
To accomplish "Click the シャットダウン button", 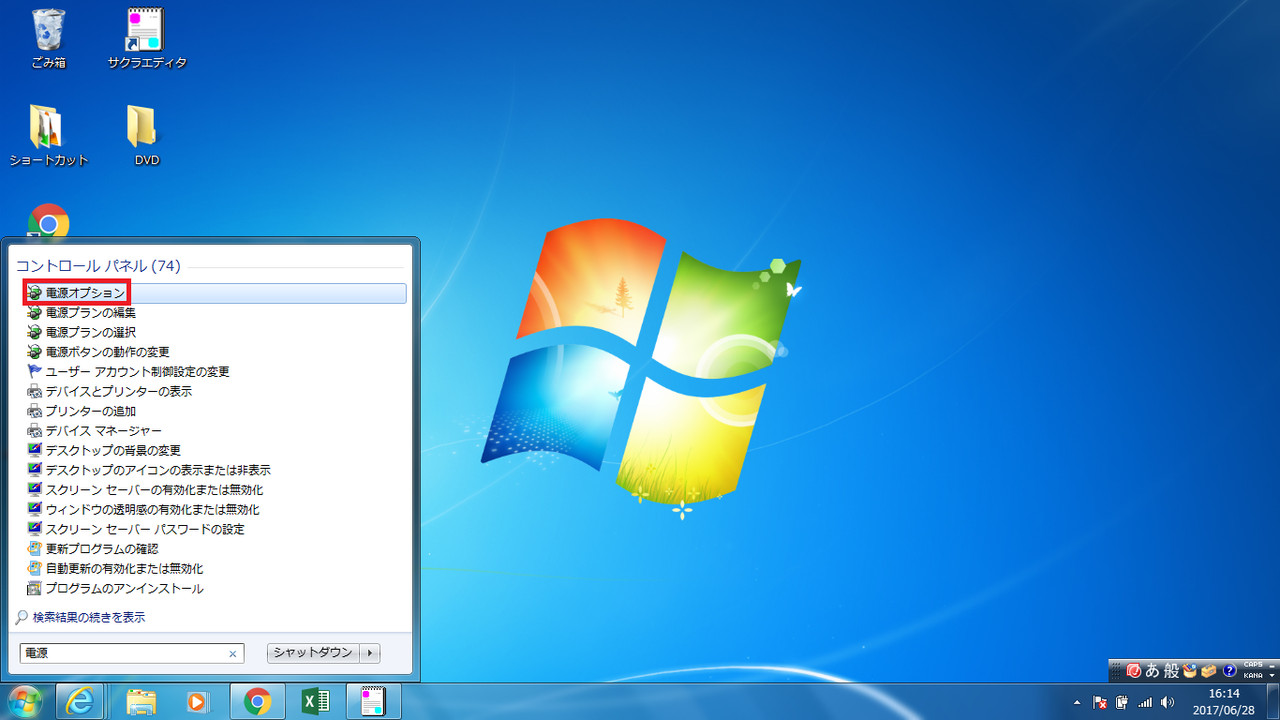I will click(313, 653).
